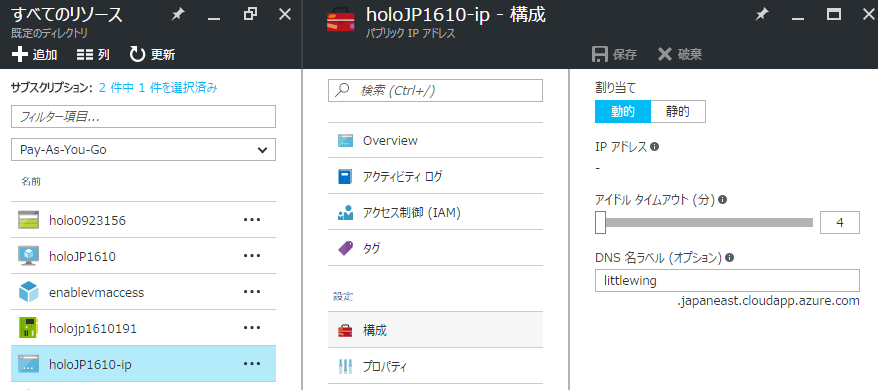Click the IP address info icon
This screenshot has width=878, height=390.
click(655, 147)
